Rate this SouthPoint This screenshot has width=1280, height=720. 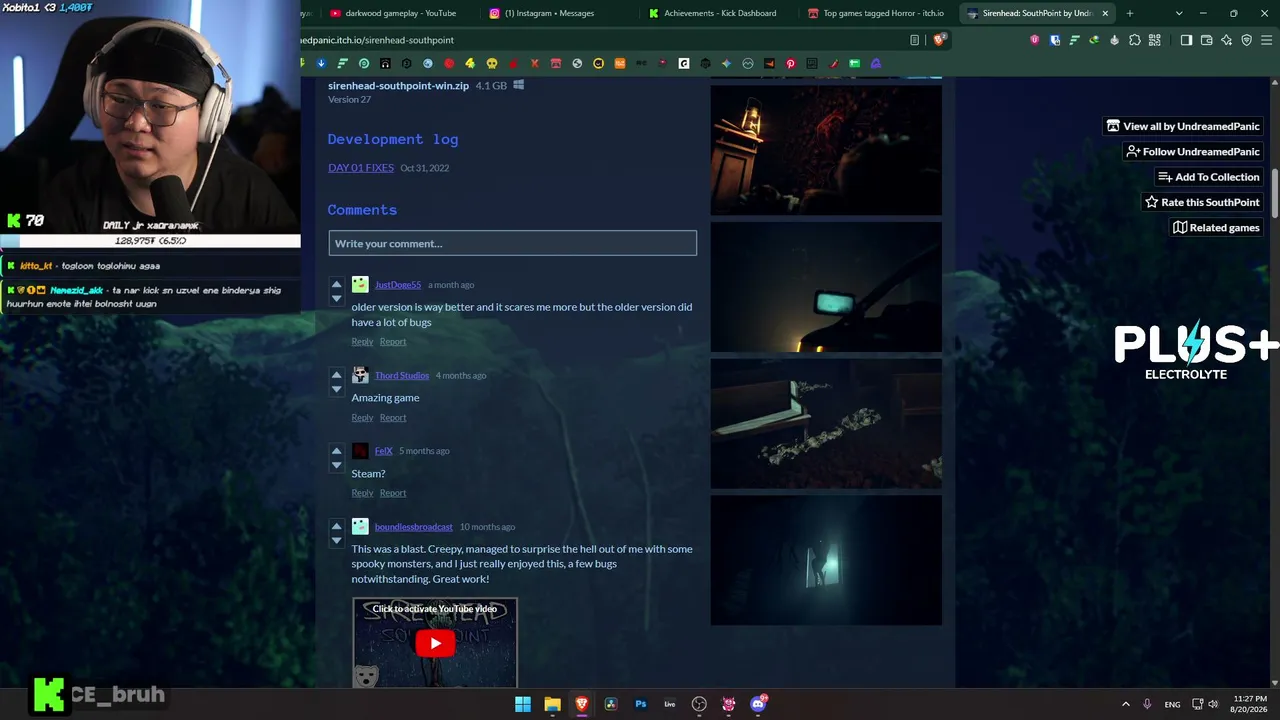click(x=1202, y=202)
